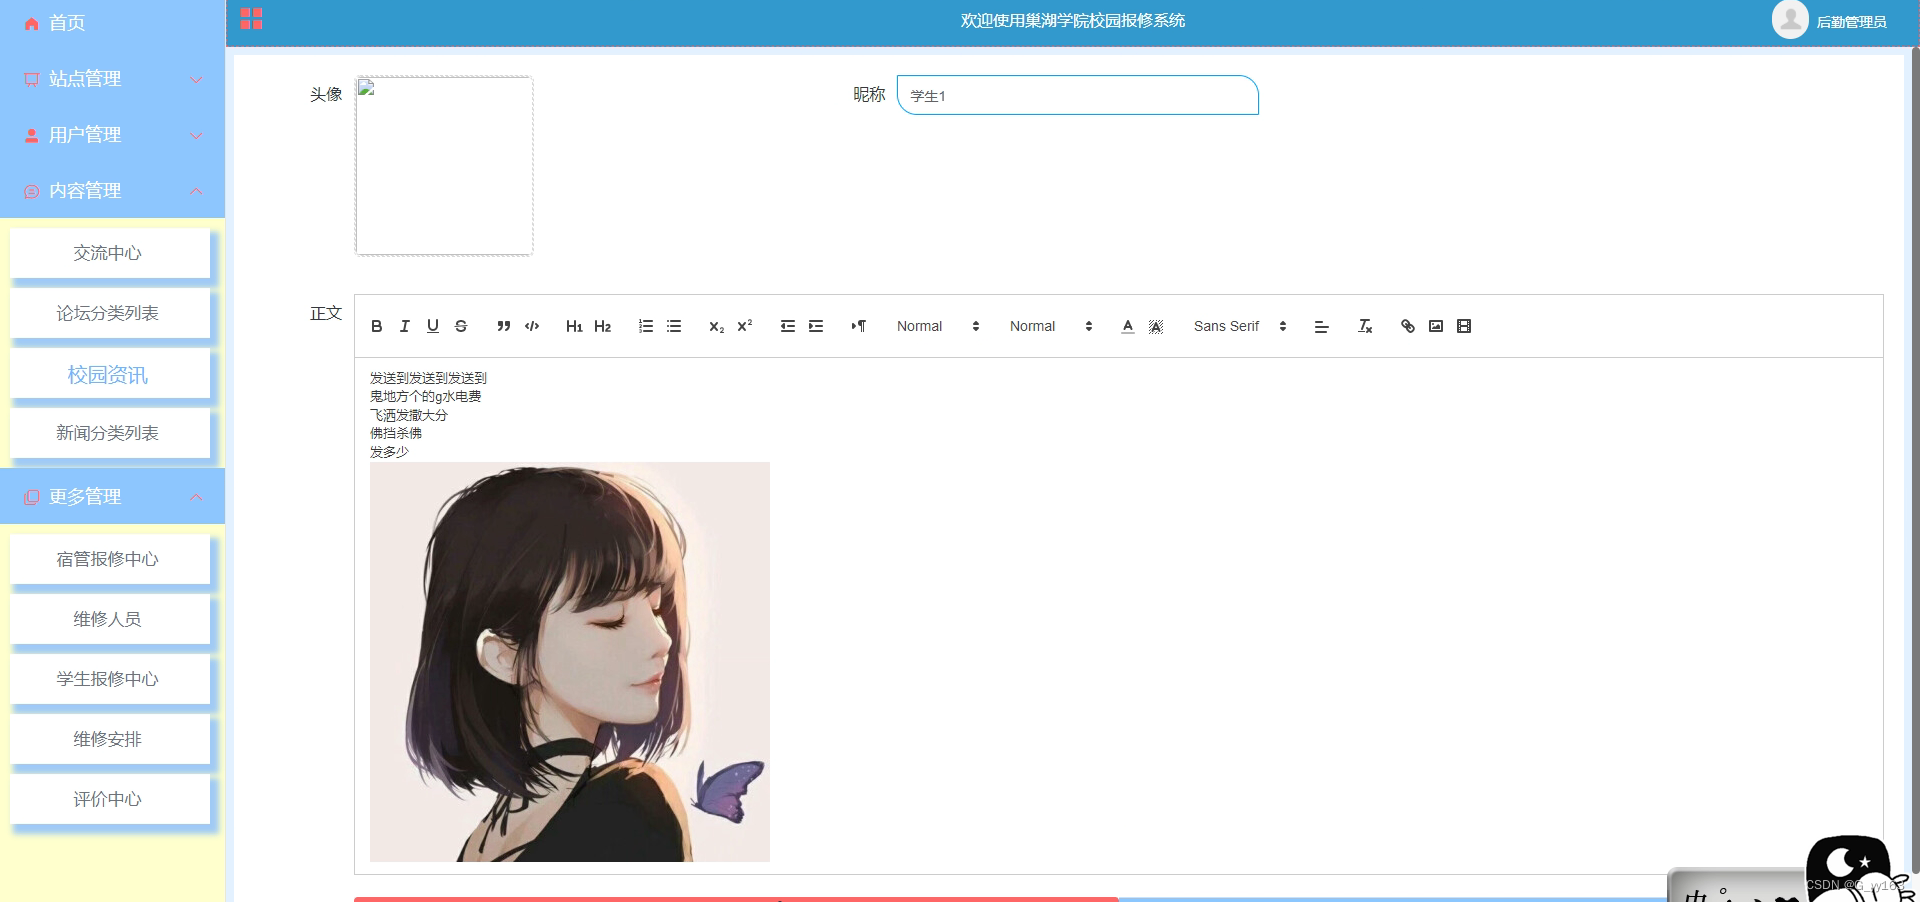Click the text line 飞洒发撒大分
The height and width of the screenshot is (902, 1920).
click(409, 415)
